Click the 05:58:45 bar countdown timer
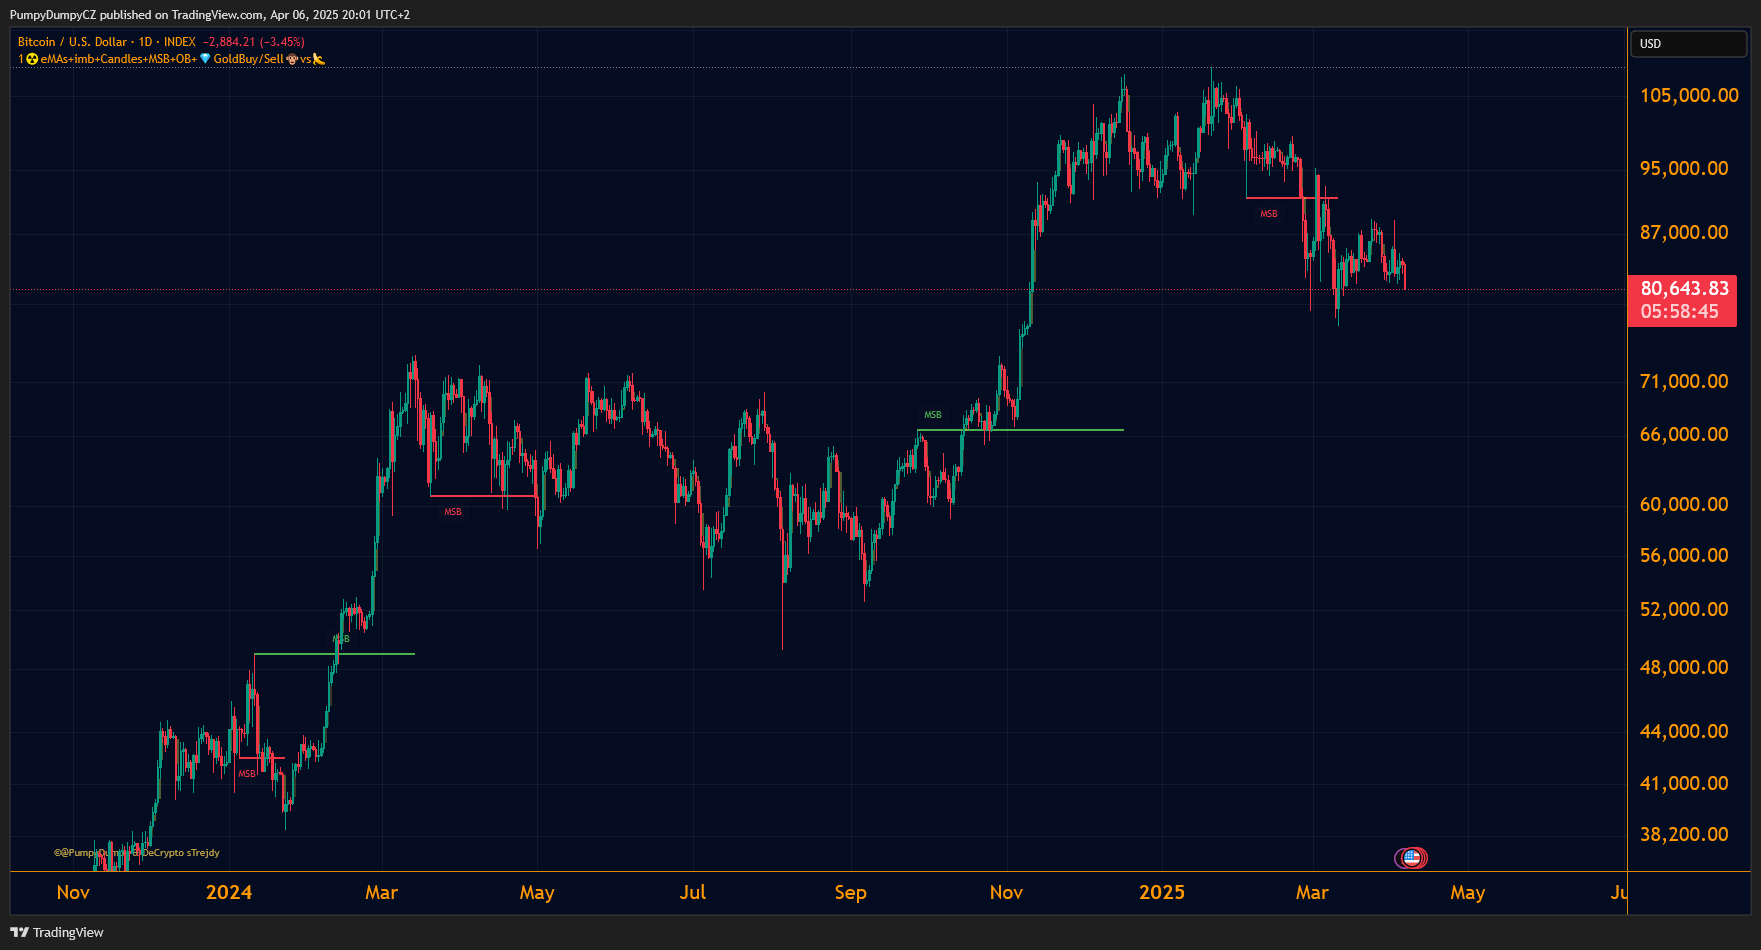Viewport: 1761px width, 950px height. point(1680,312)
